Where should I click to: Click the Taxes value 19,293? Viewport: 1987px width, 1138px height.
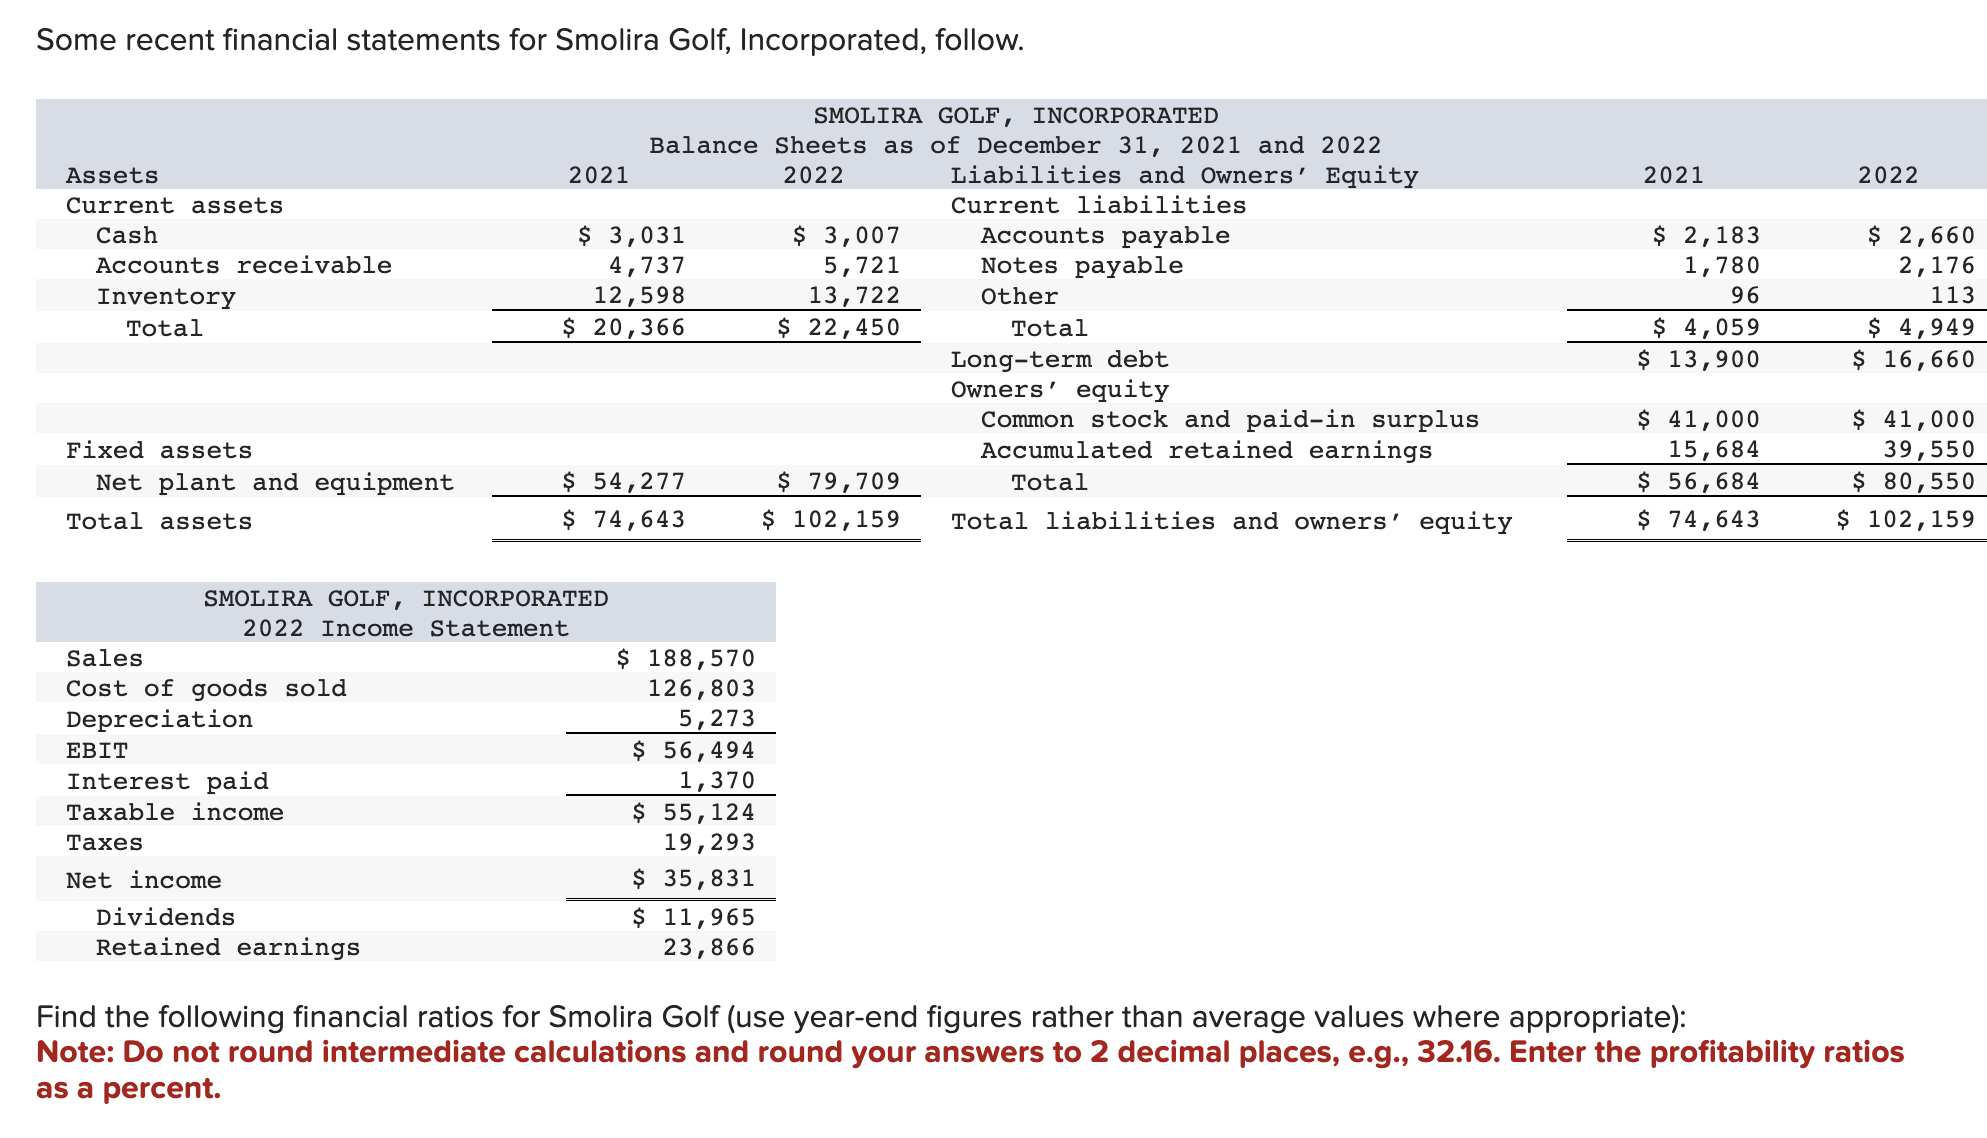point(709,842)
